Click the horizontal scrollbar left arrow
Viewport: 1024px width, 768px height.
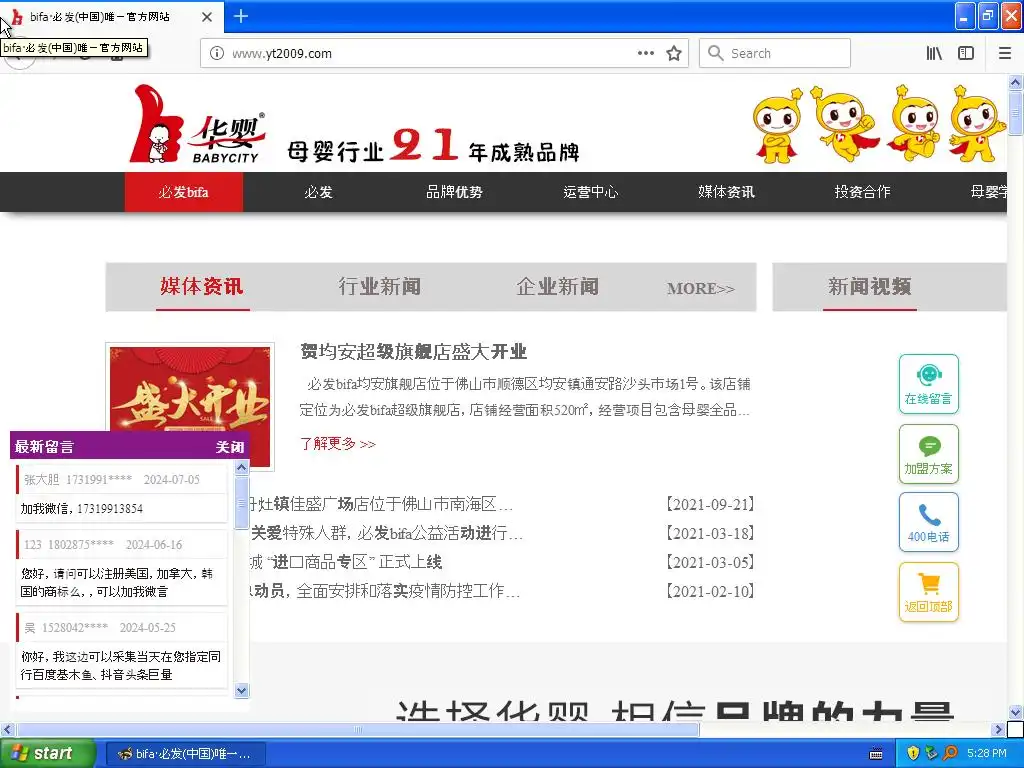tap(7, 729)
